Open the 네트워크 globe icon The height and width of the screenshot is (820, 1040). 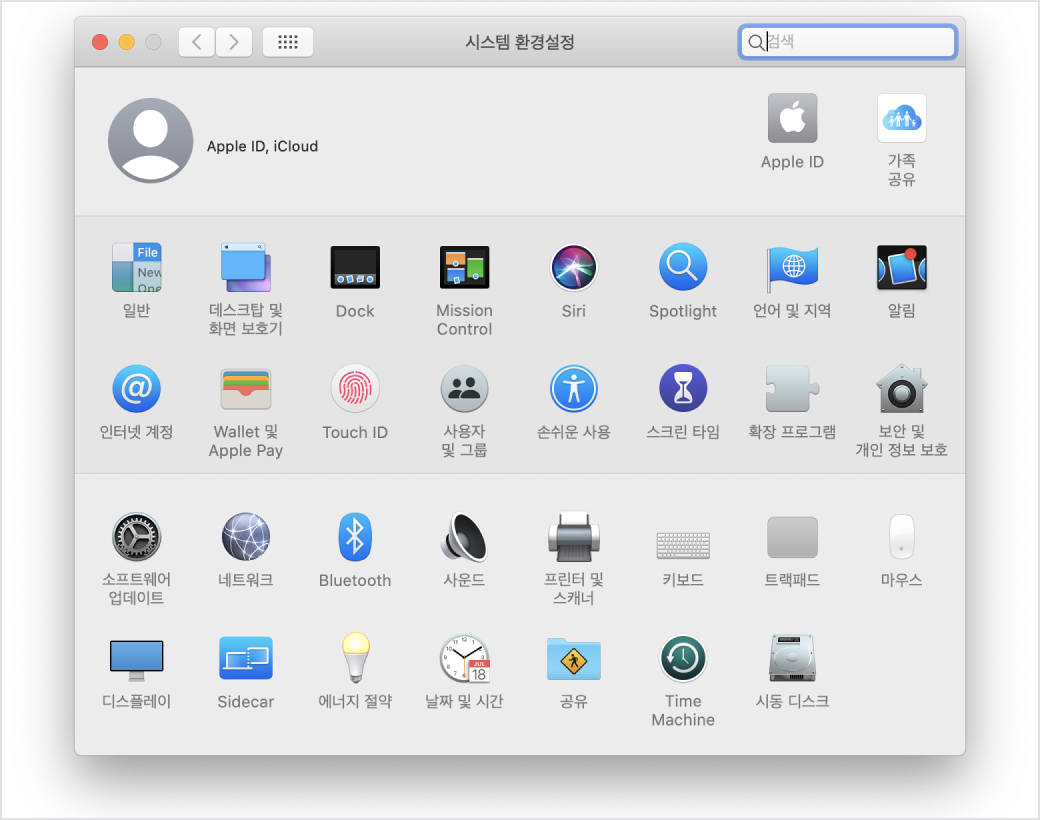tap(245, 537)
